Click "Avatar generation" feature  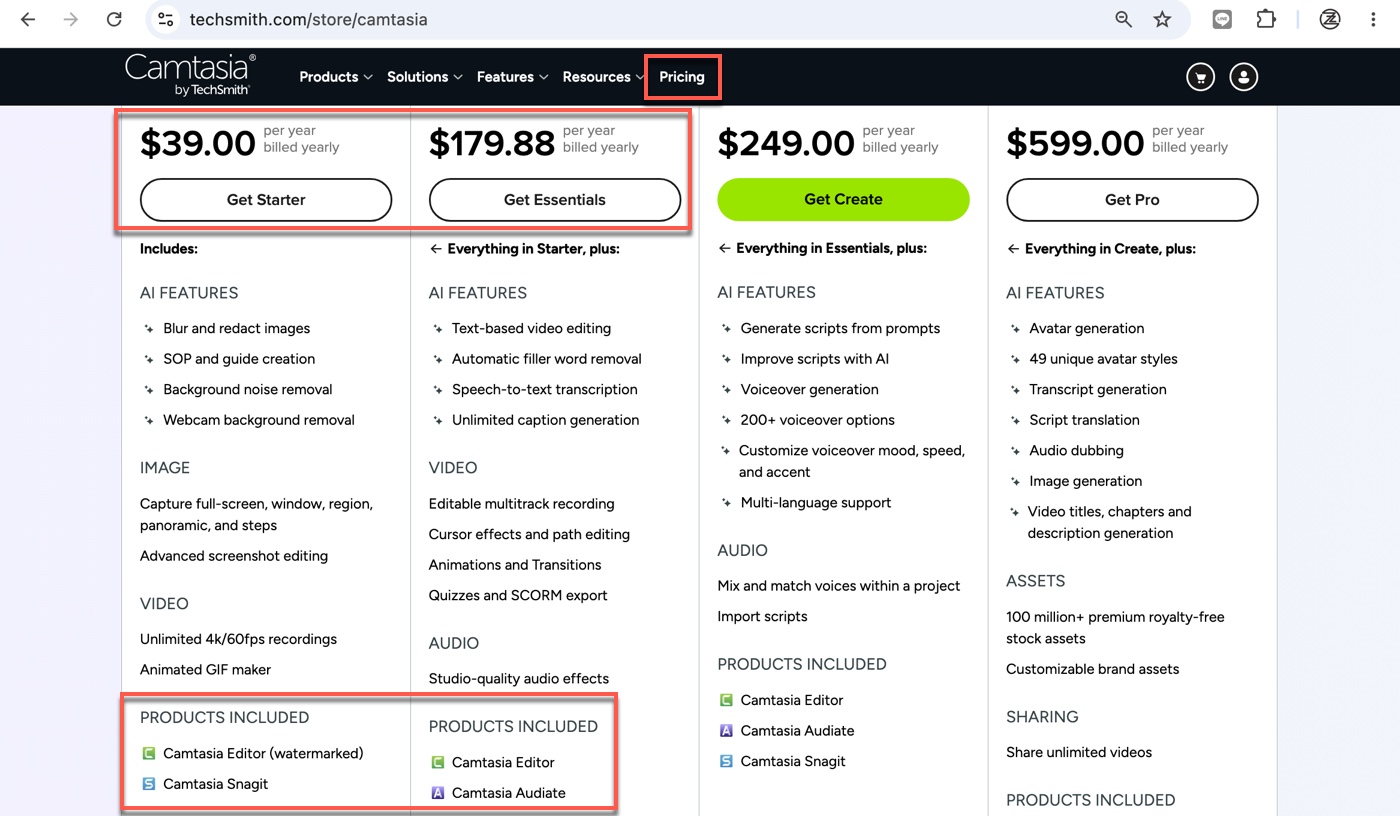(x=1087, y=328)
